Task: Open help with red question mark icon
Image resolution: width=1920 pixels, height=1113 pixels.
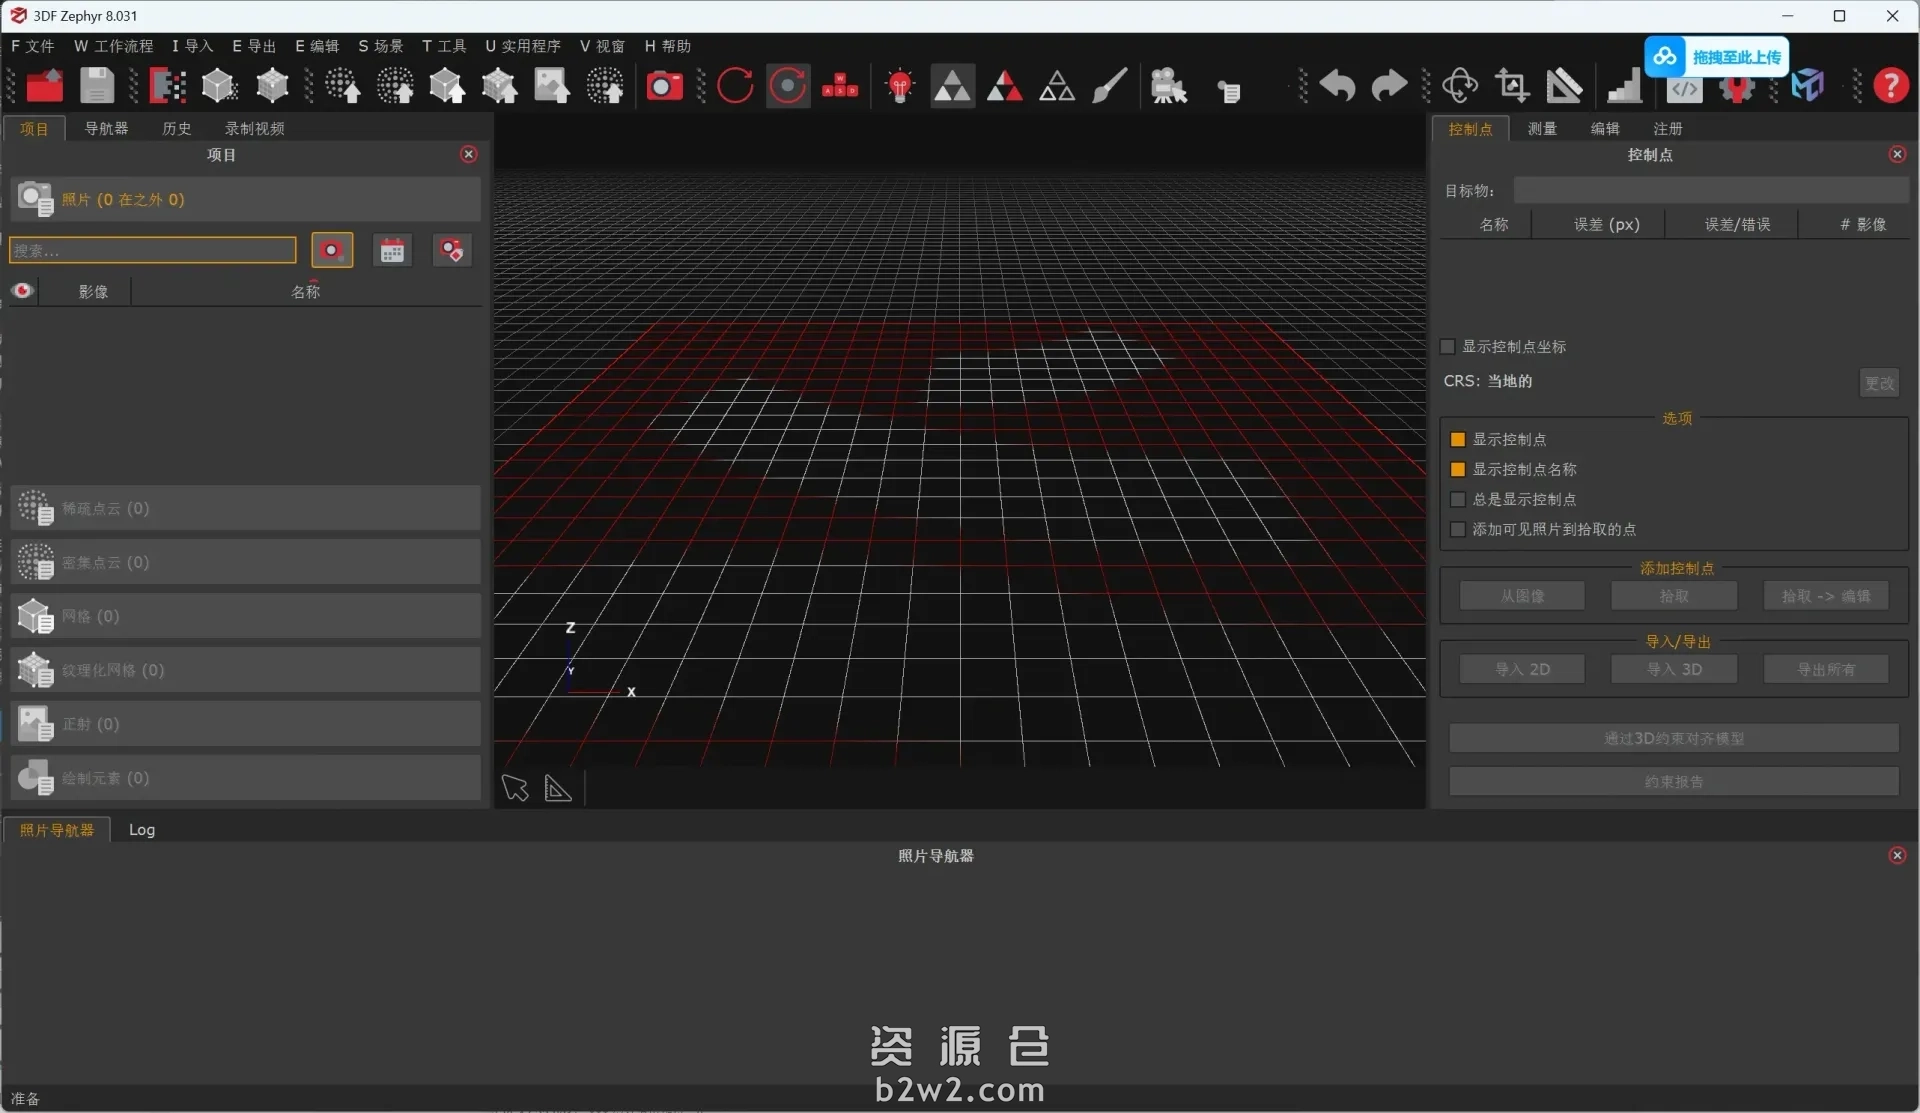Action: point(1890,86)
